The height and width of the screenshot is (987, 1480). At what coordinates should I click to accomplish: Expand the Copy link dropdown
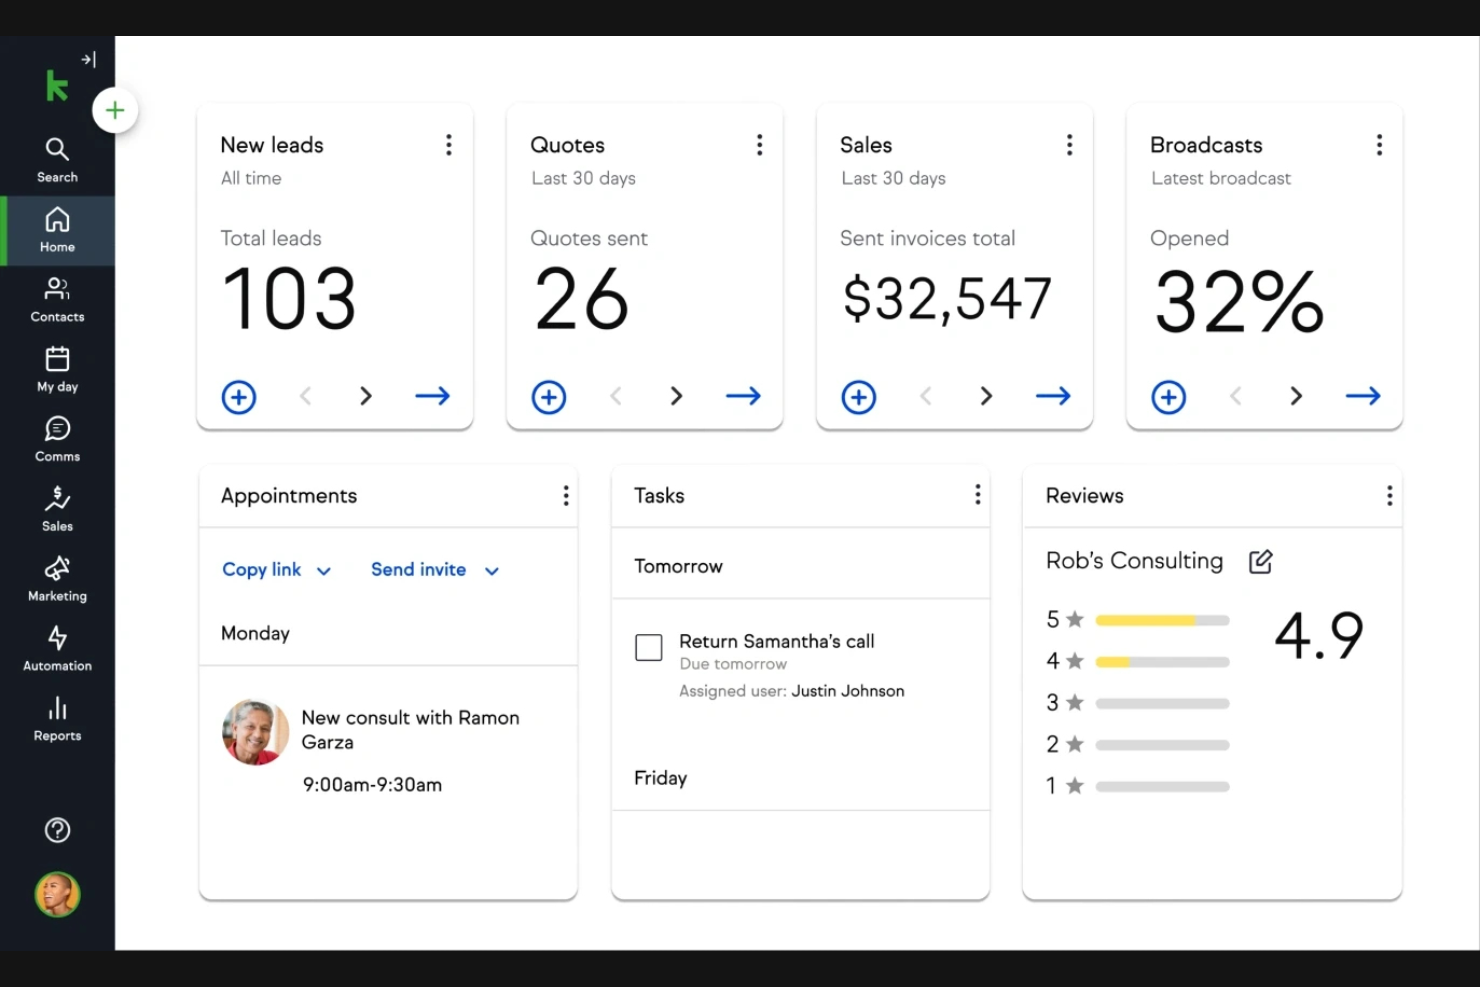pyautogui.click(x=323, y=571)
